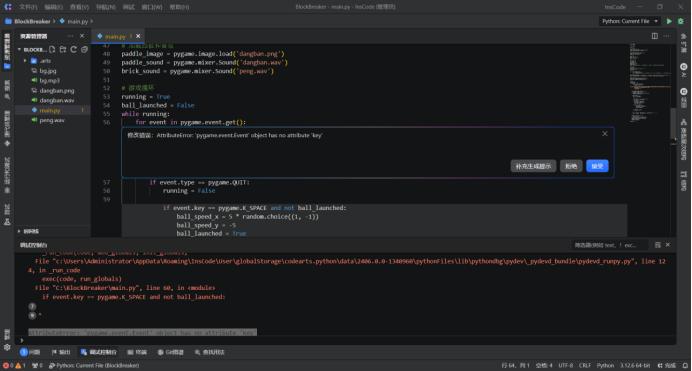The image size is (692, 371).
Task: Click the debug console filter input
Action: (x=610, y=245)
